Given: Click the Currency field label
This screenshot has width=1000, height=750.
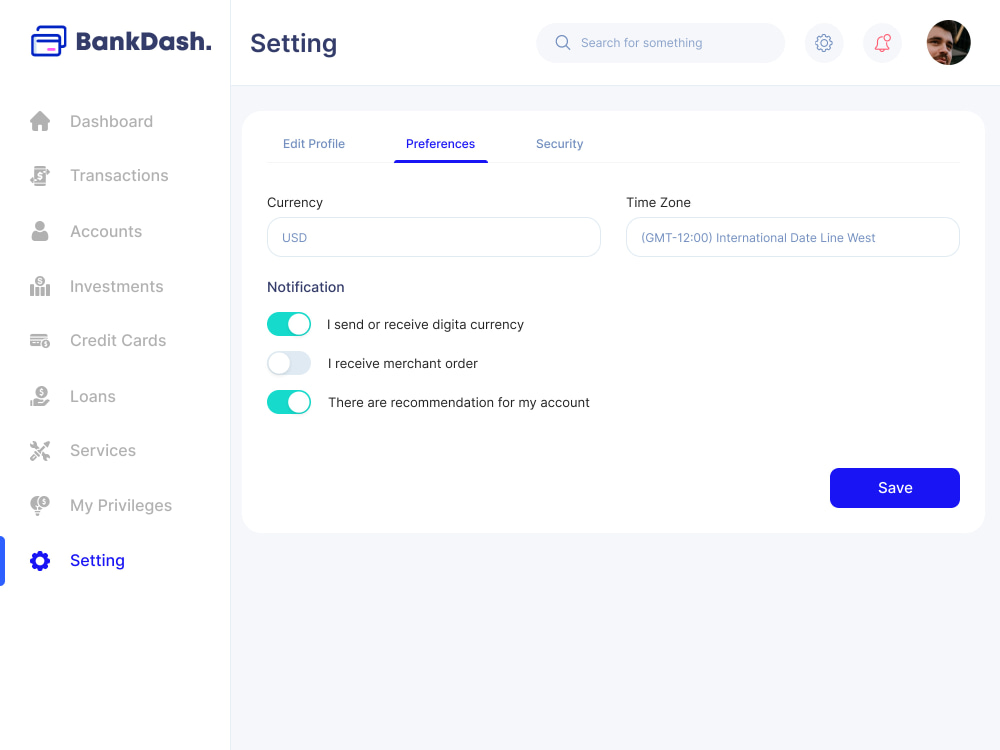Looking at the screenshot, I should [295, 202].
